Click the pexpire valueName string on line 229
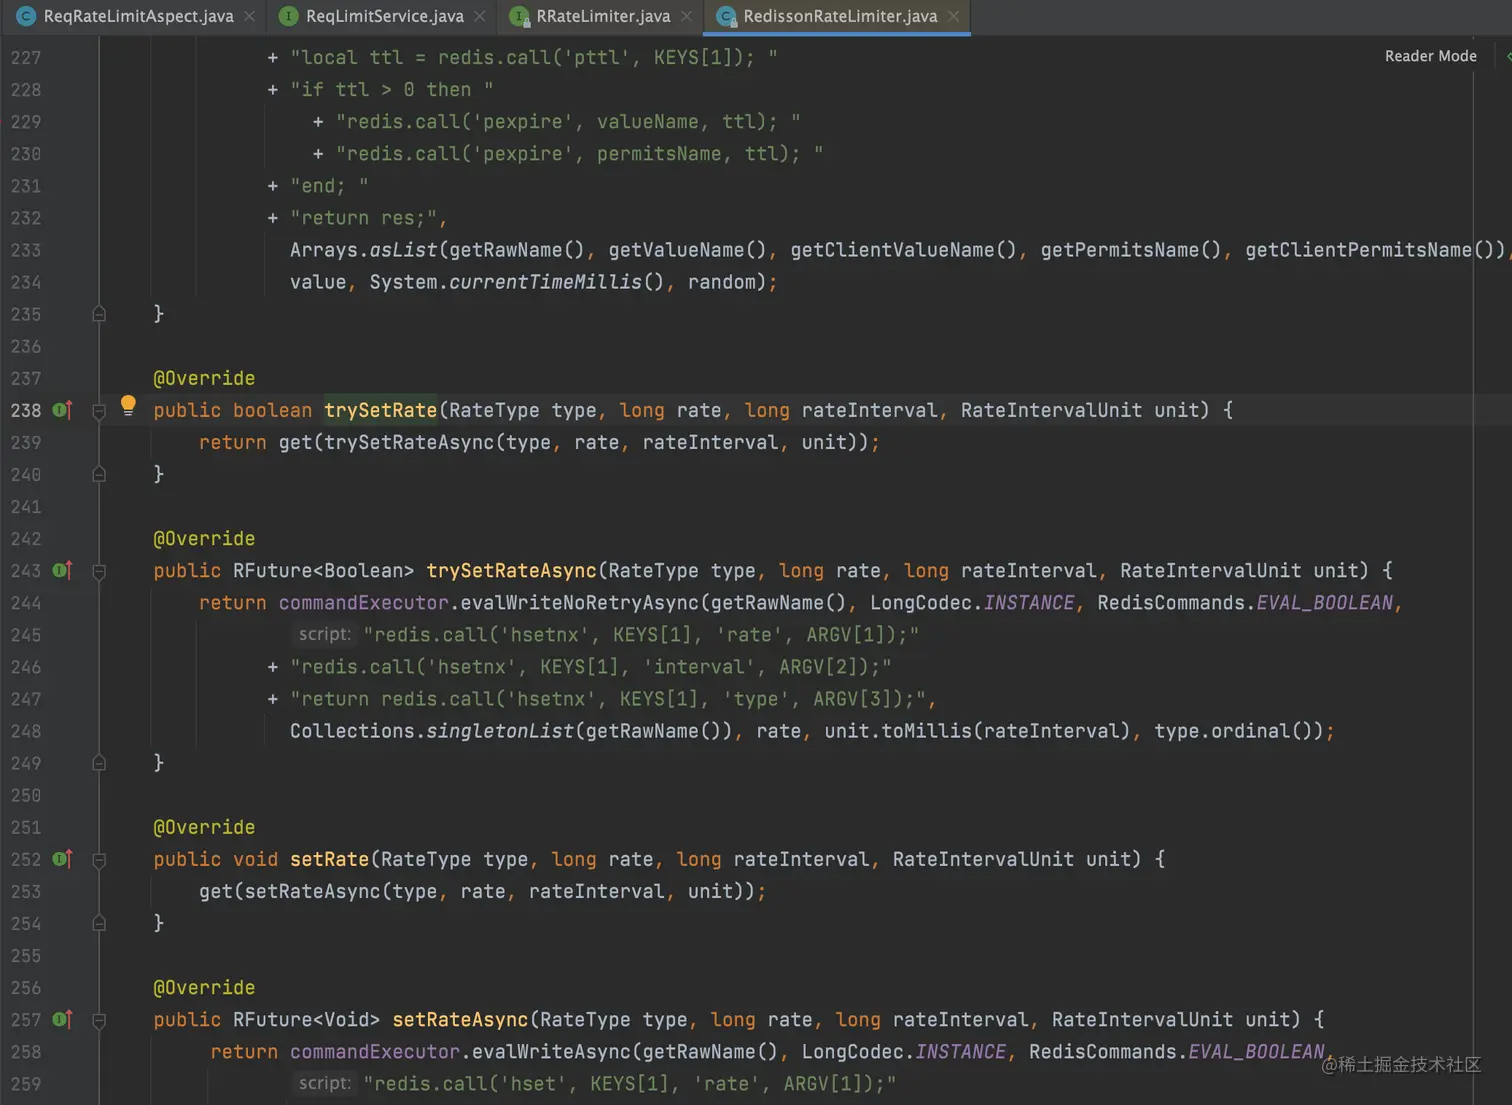 pyautogui.click(x=568, y=121)
